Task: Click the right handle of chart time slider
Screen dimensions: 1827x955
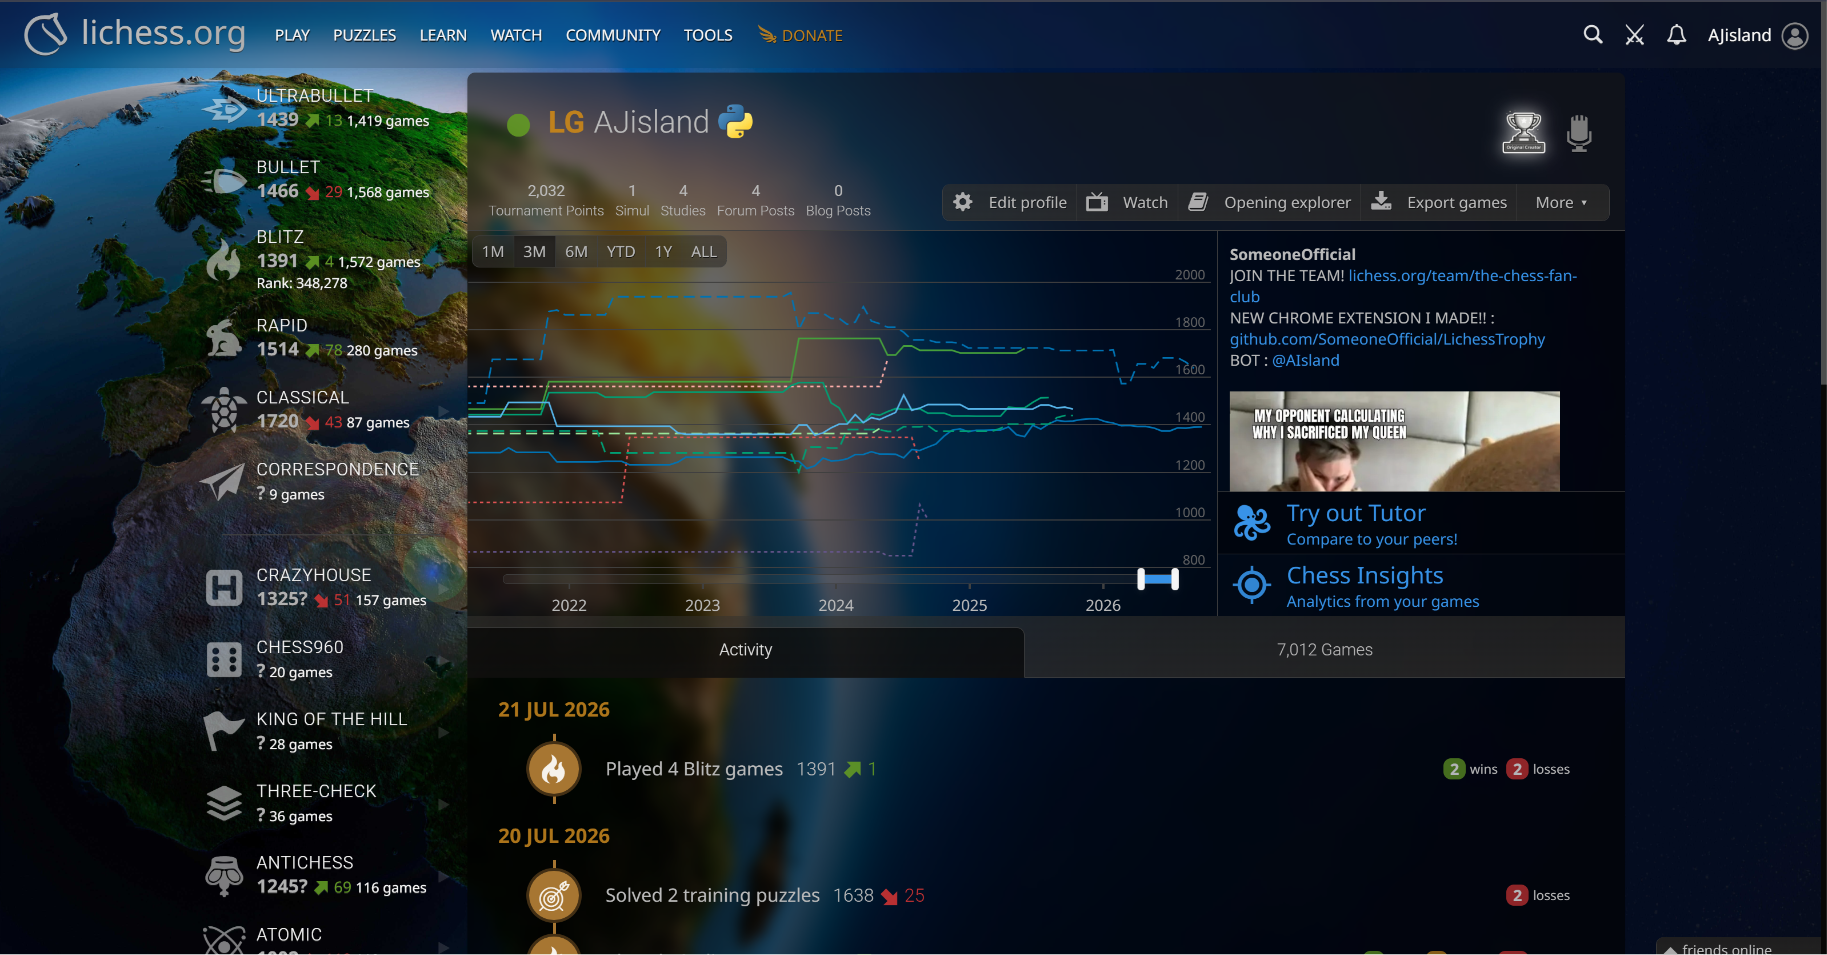Action: (x=1175, y=579)
